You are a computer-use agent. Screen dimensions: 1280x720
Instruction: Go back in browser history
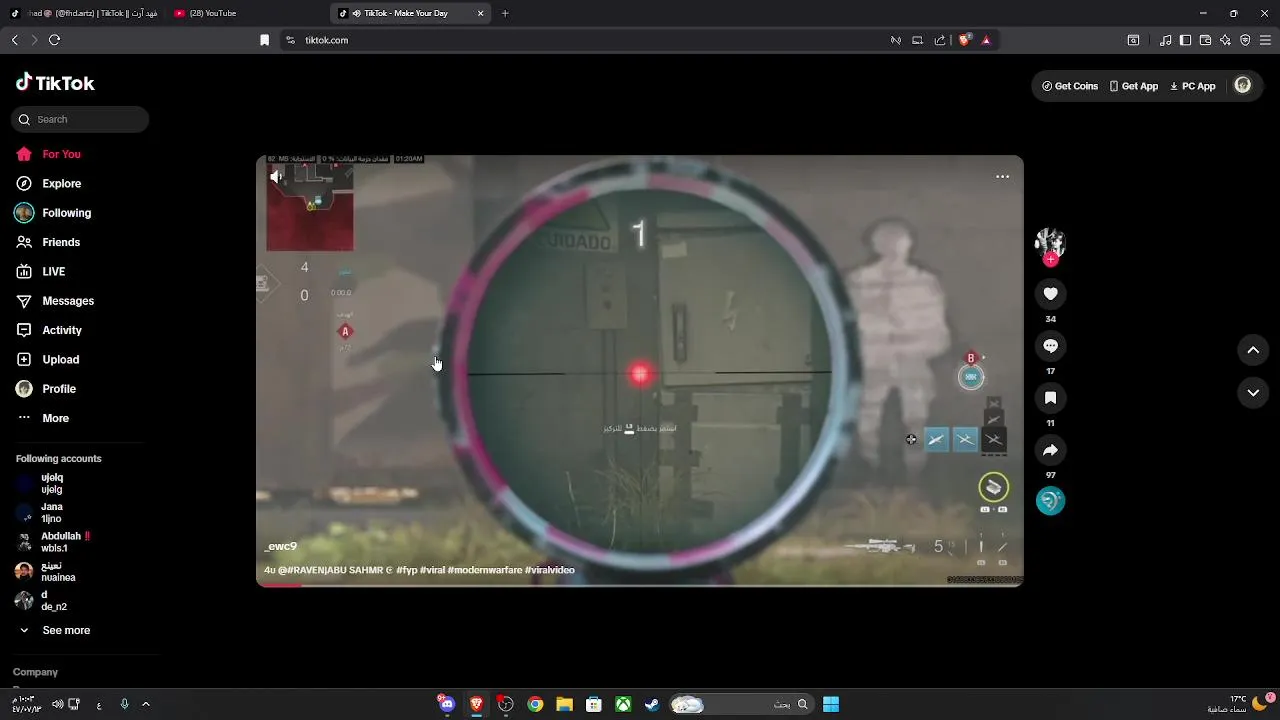(x=15, y=40)
